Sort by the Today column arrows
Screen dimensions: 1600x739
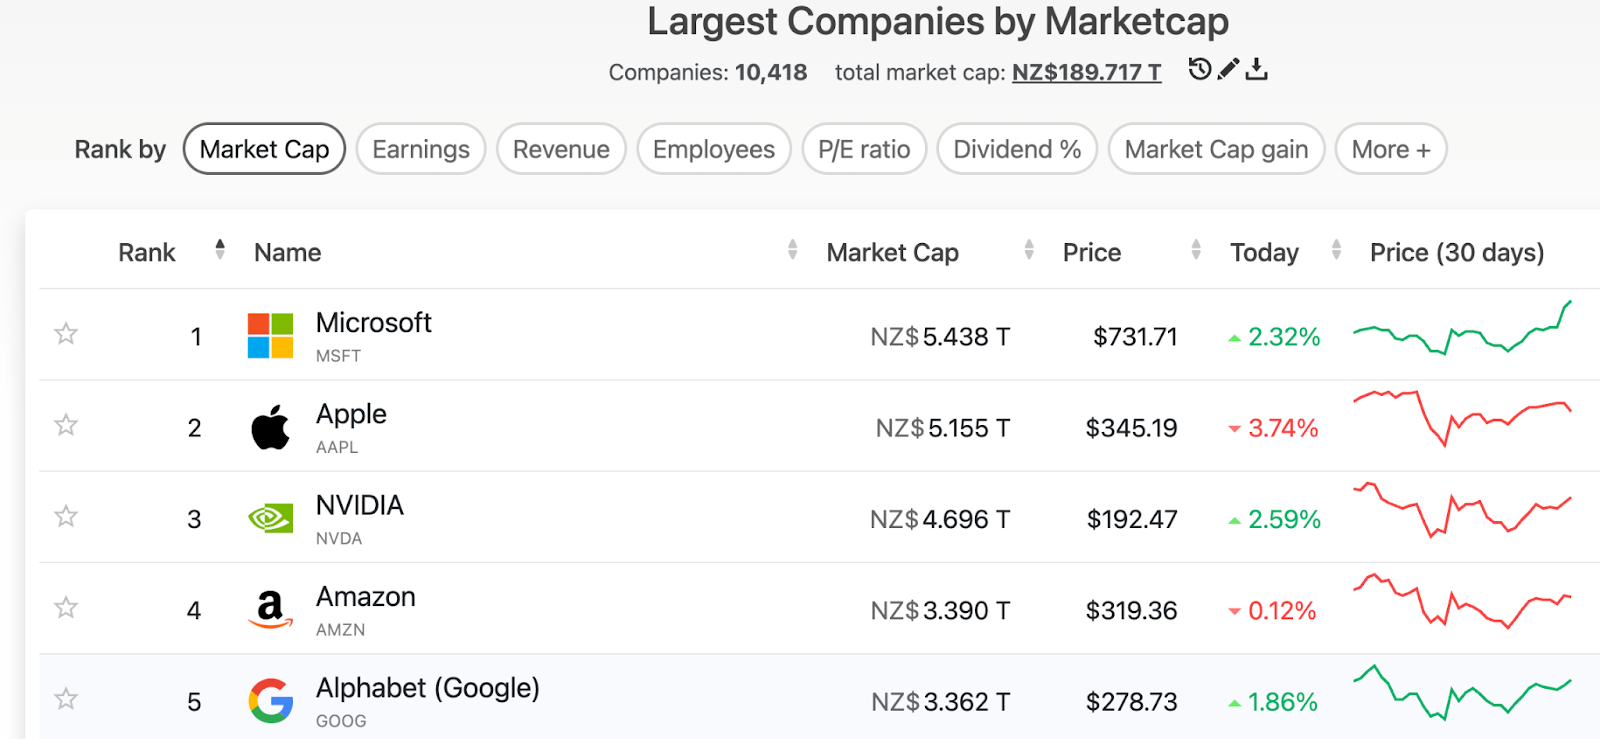pos(1336,249)
